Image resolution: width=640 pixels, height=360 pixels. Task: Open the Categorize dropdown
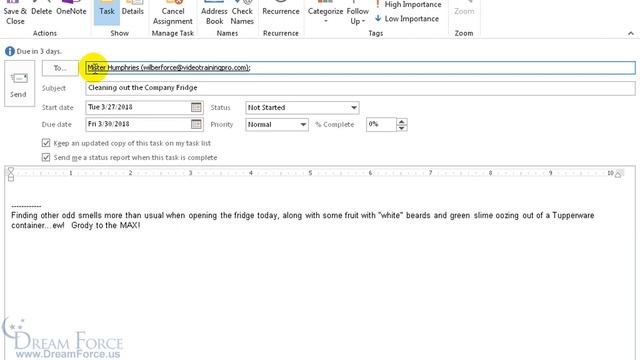point(325,13)
